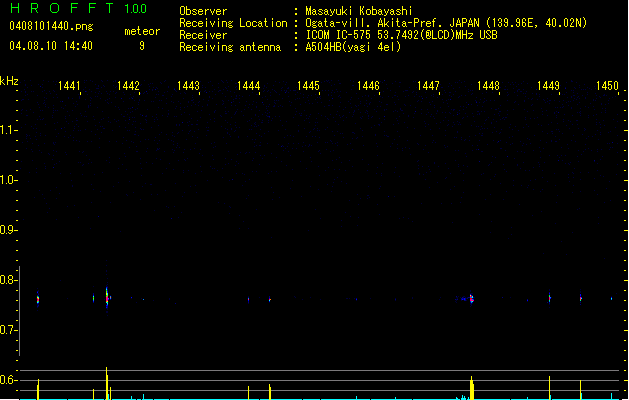The width and height of the screenshot is (629, 400).
Task: Click the 0.8 kHz frequency label
Action: (x=8, y=280)
